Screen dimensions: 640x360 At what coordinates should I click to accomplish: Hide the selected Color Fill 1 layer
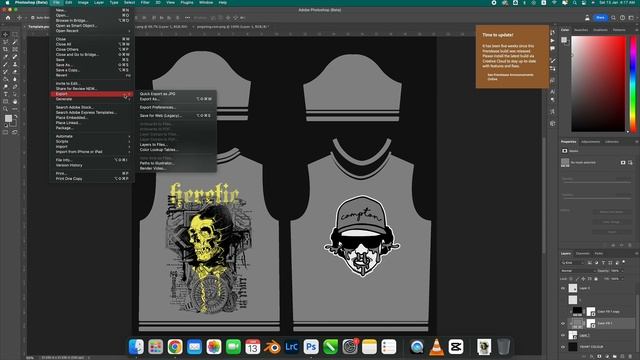tap(563, 323)
